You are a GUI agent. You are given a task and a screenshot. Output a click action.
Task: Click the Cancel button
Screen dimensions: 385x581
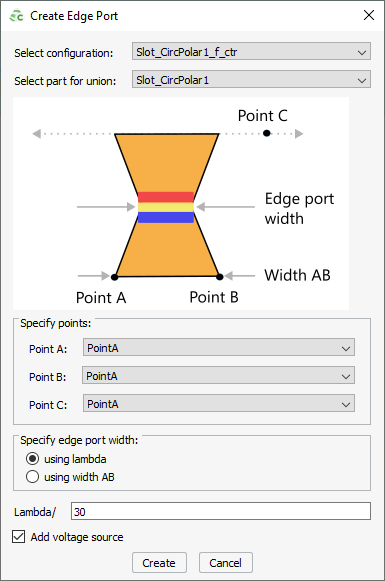pyautogui.click(x=226, y=562)
